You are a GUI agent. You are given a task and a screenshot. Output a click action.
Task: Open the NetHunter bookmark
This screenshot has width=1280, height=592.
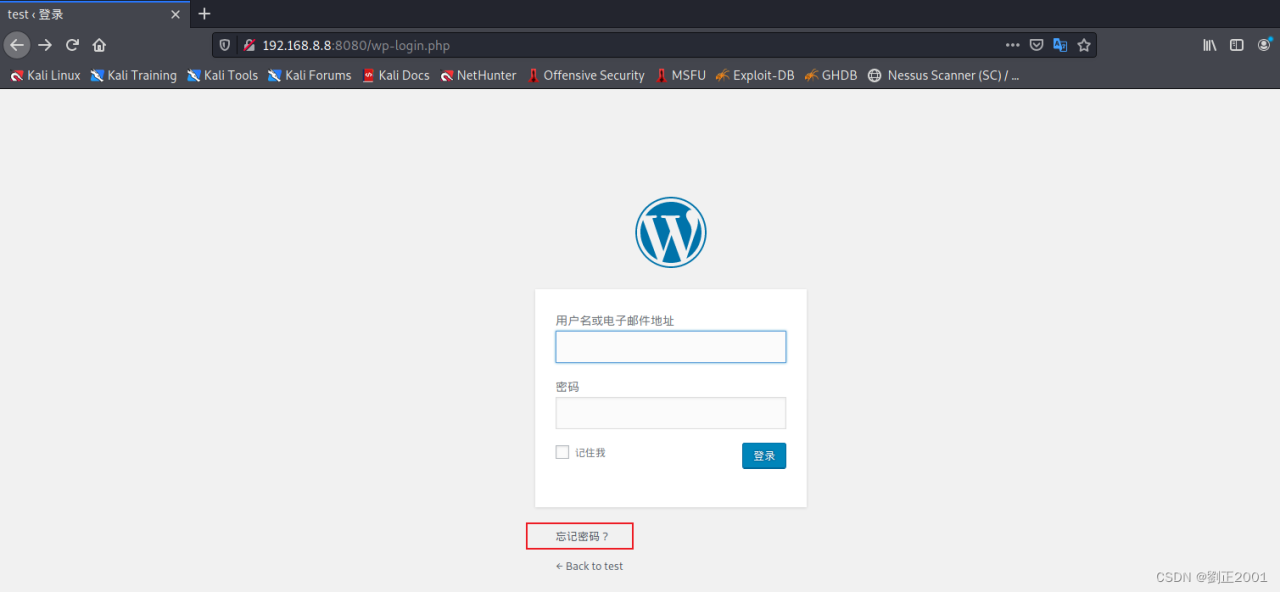pos(478,75)
